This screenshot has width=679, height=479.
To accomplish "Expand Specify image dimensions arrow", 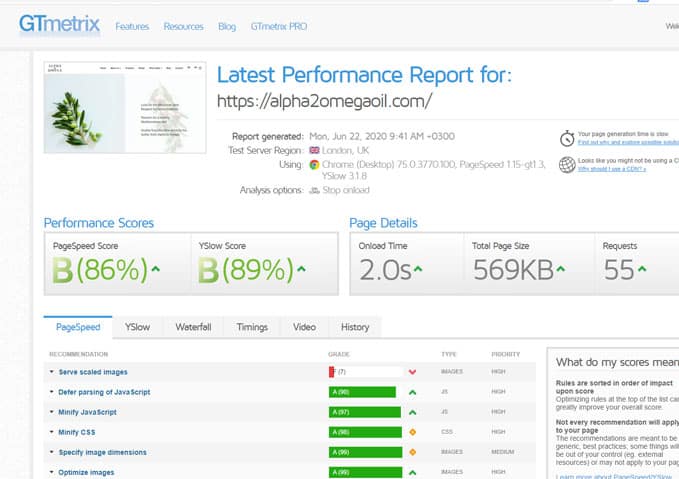I will pyautogui.click(x=52, y=452).
